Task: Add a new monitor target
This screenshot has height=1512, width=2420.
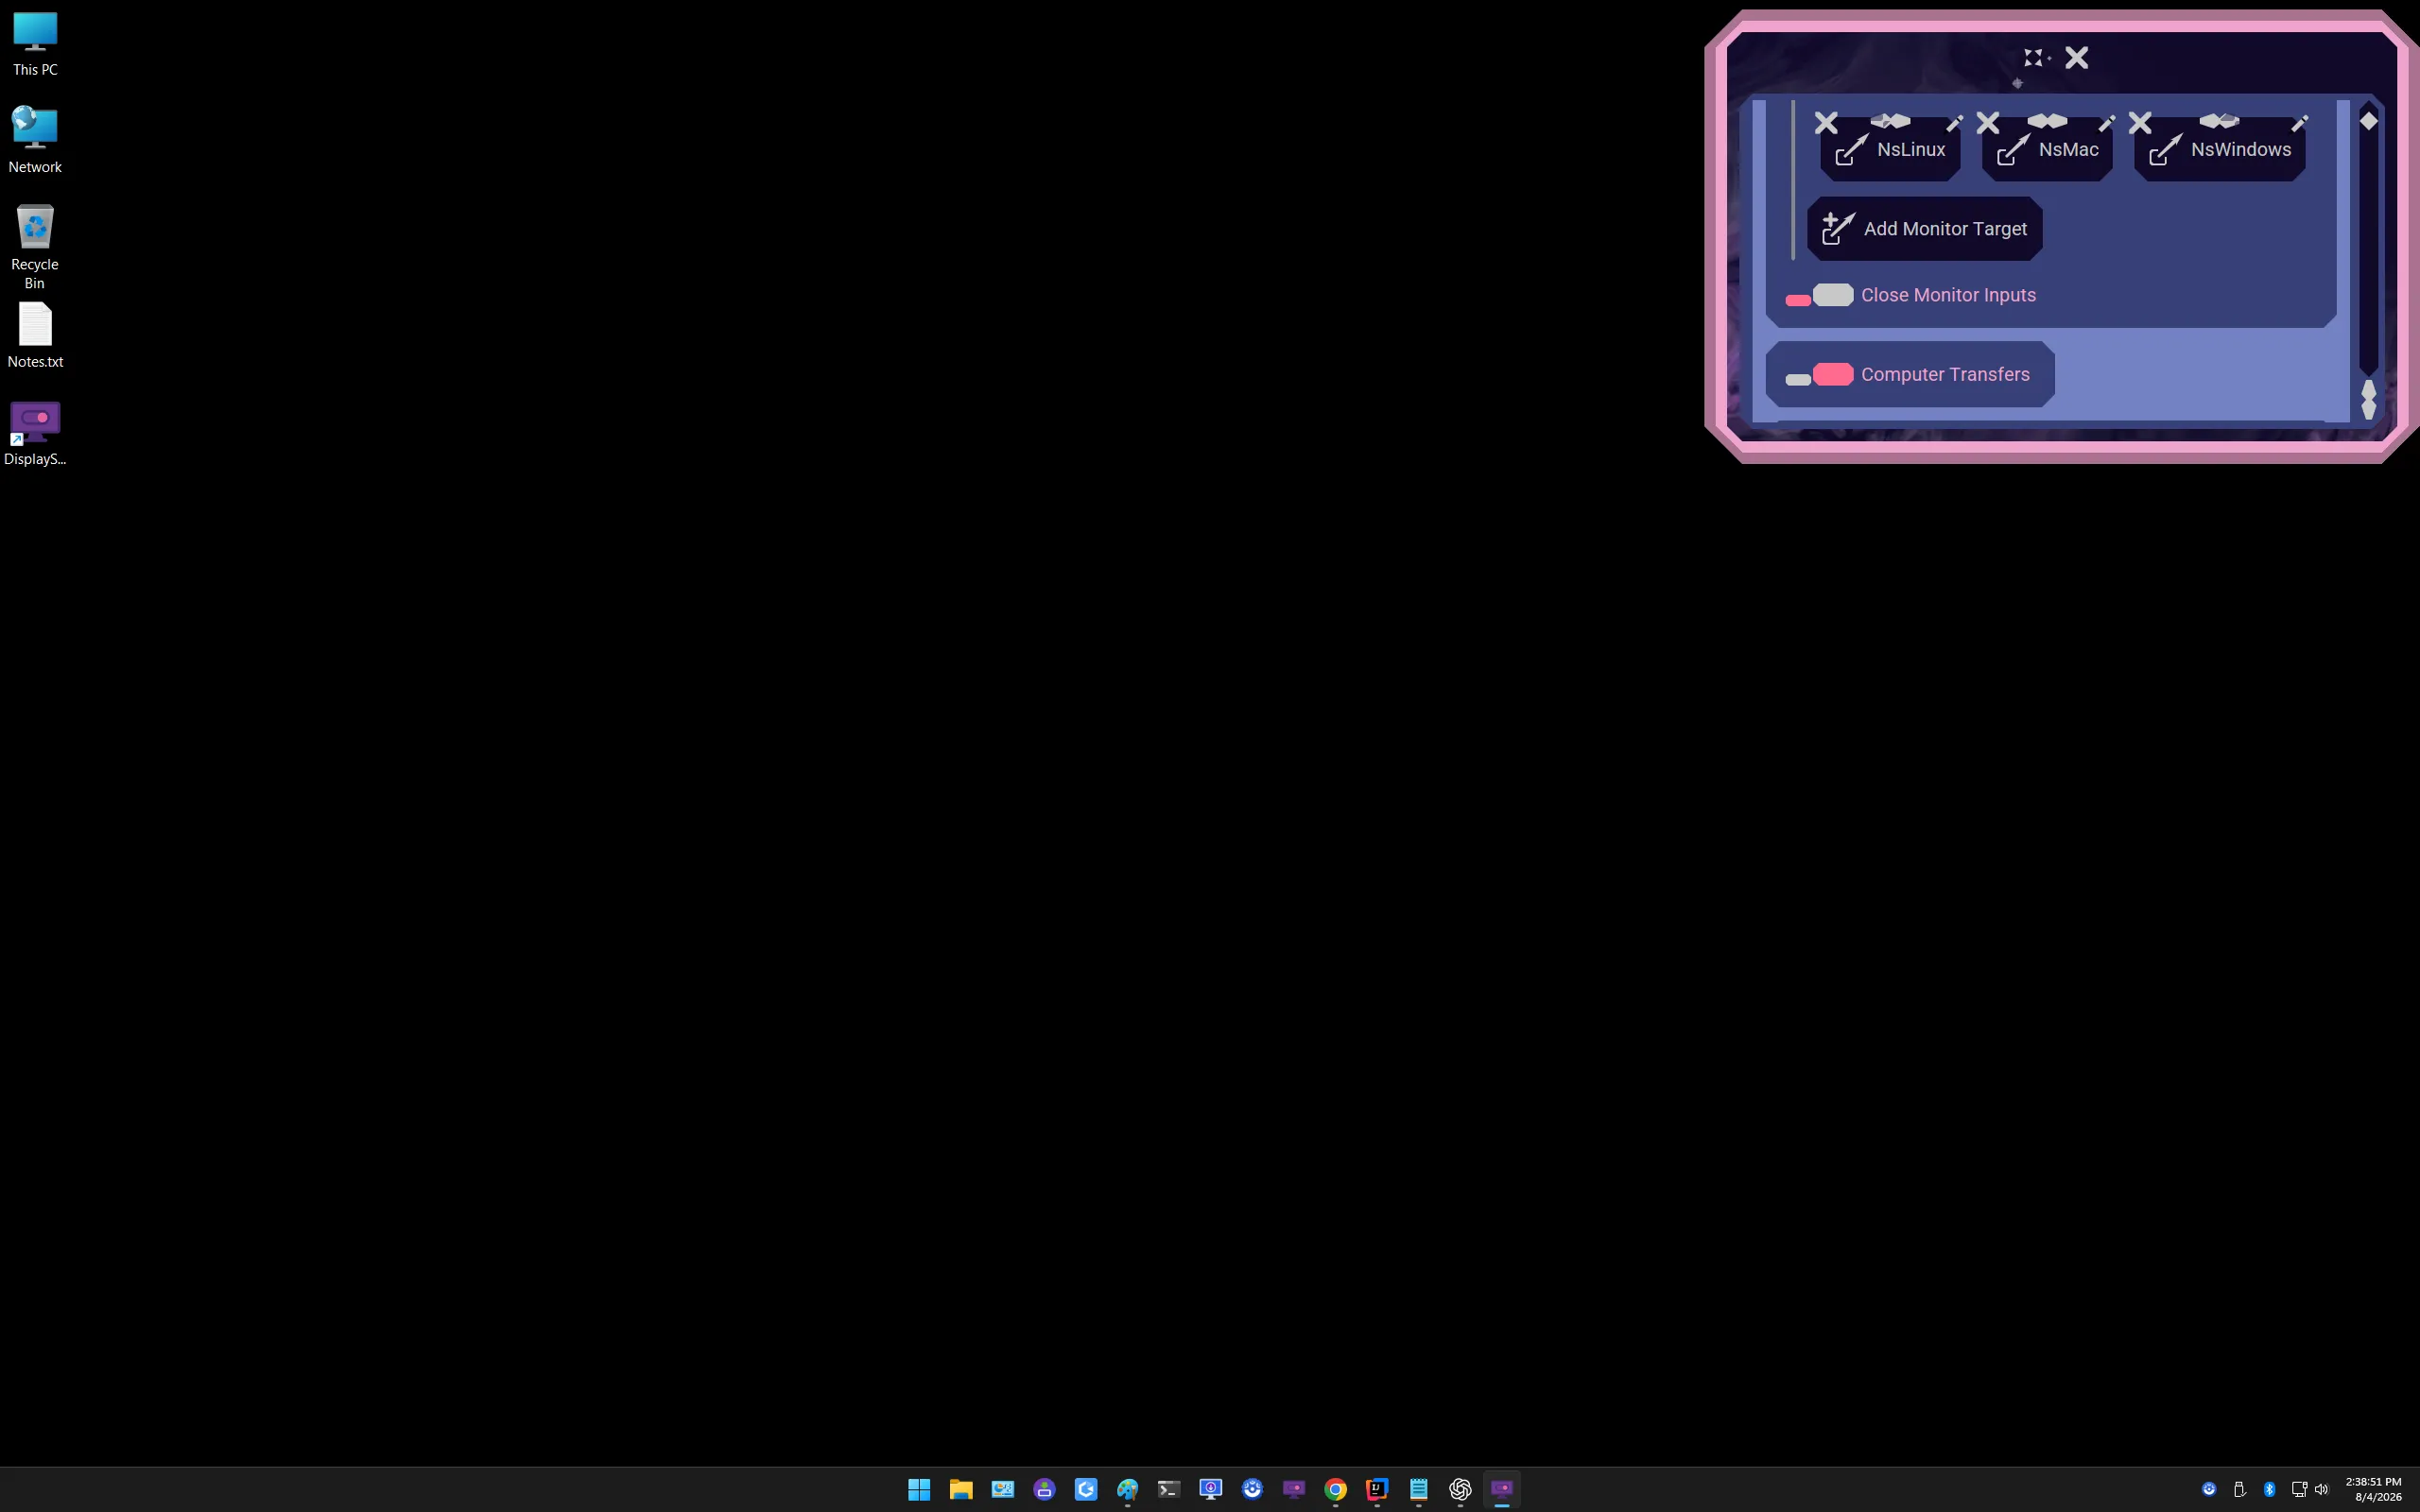Action: click(1924, 229)
